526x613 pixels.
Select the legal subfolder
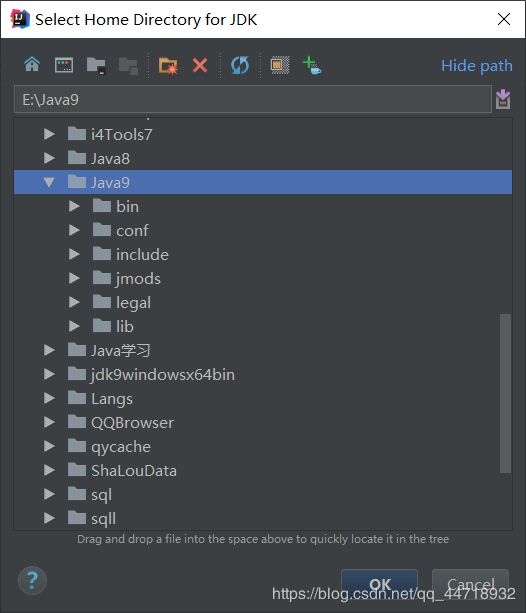[x=263, y=302]
